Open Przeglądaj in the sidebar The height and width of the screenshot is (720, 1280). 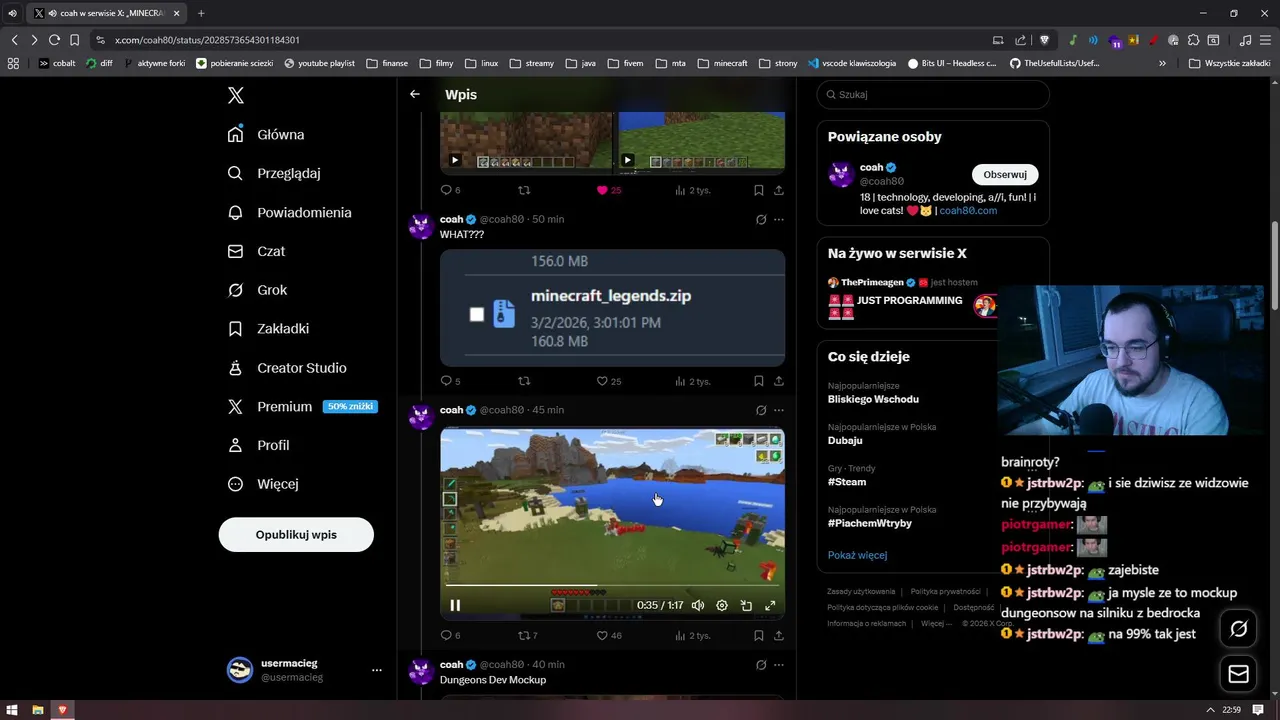pos(274,173)
